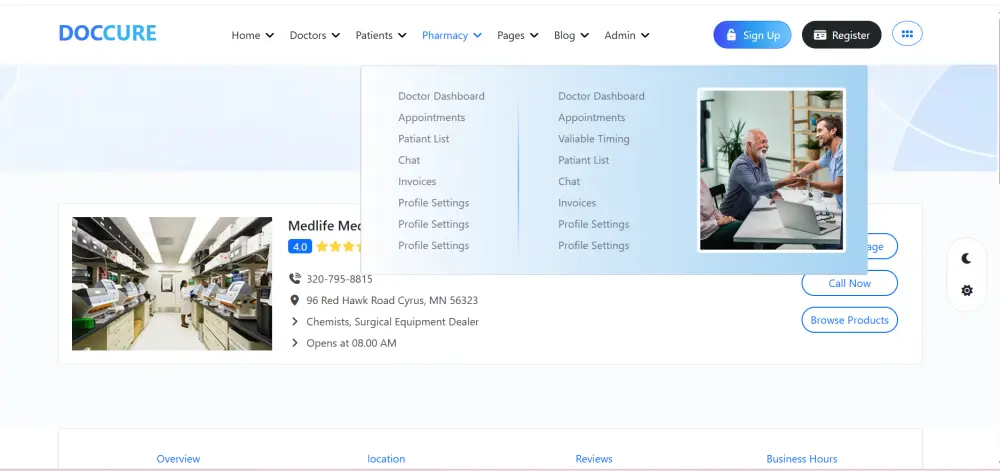Expand the Home navigation dropdown
The width and height of the screenshot is (1000, 471).
tap(253, 35)
